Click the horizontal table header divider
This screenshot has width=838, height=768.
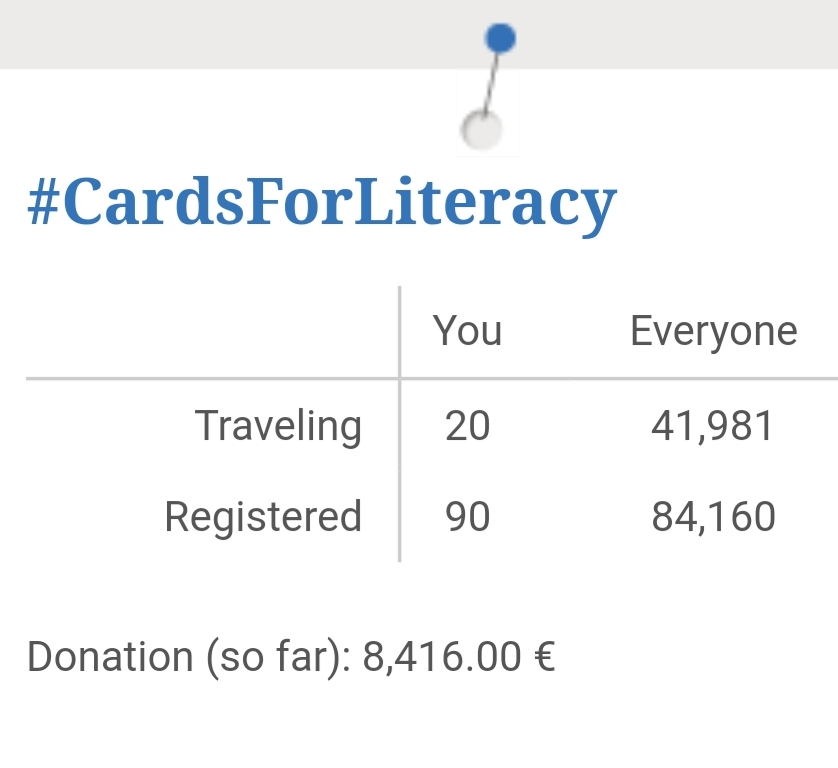pos(432,378)
